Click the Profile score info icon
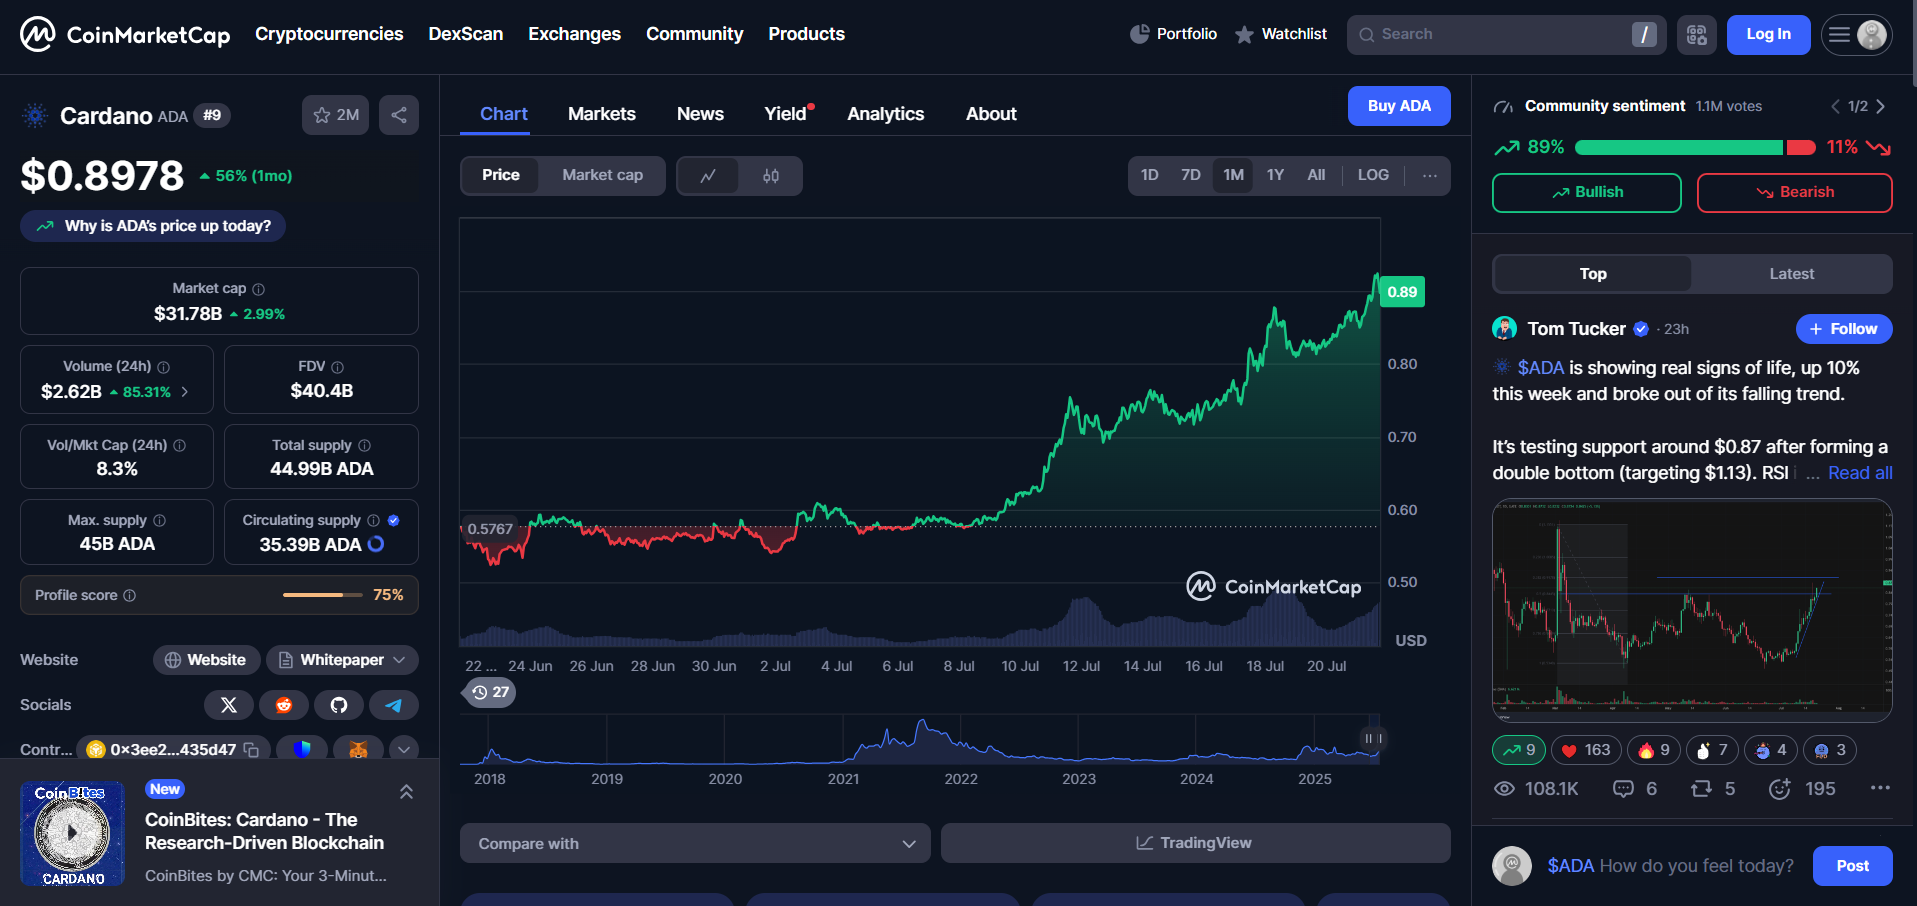 point(129,595)
